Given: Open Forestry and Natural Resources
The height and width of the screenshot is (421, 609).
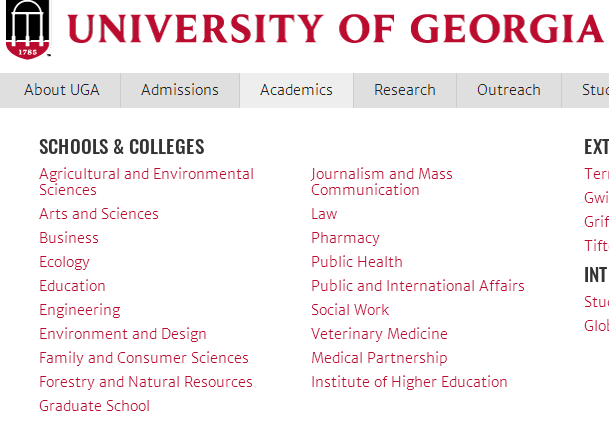Looking at the screenshot, I should point(146,382).
